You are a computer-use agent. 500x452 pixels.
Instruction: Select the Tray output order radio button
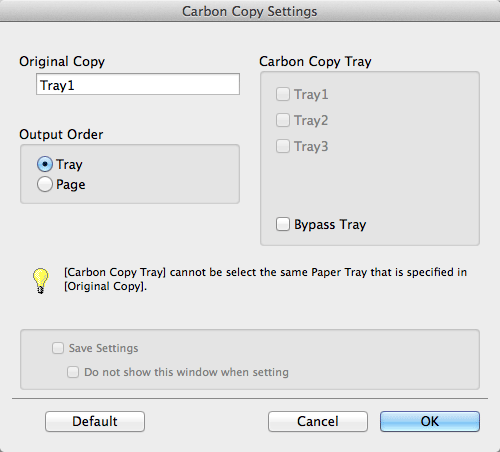click(45, 164)
